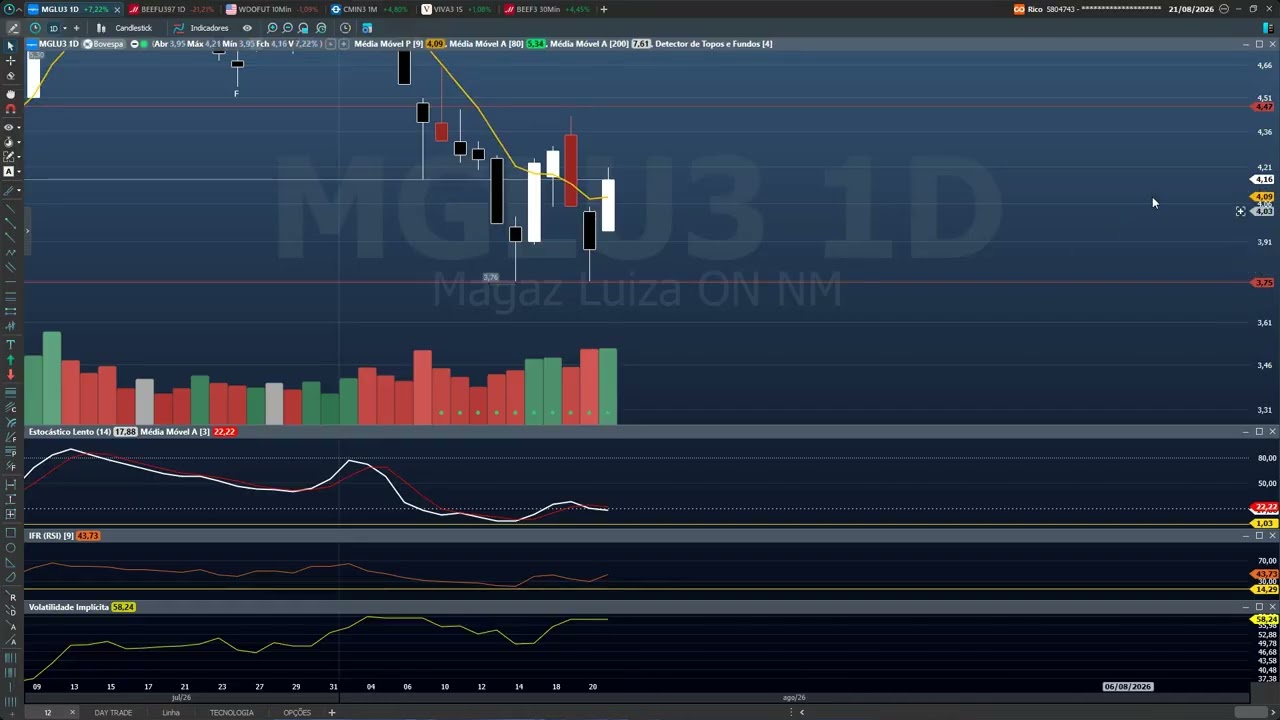Open dropdown arrow next to the letter A tool
Image resolution: width=1280 pixels, height=720 pixels.
19,172
